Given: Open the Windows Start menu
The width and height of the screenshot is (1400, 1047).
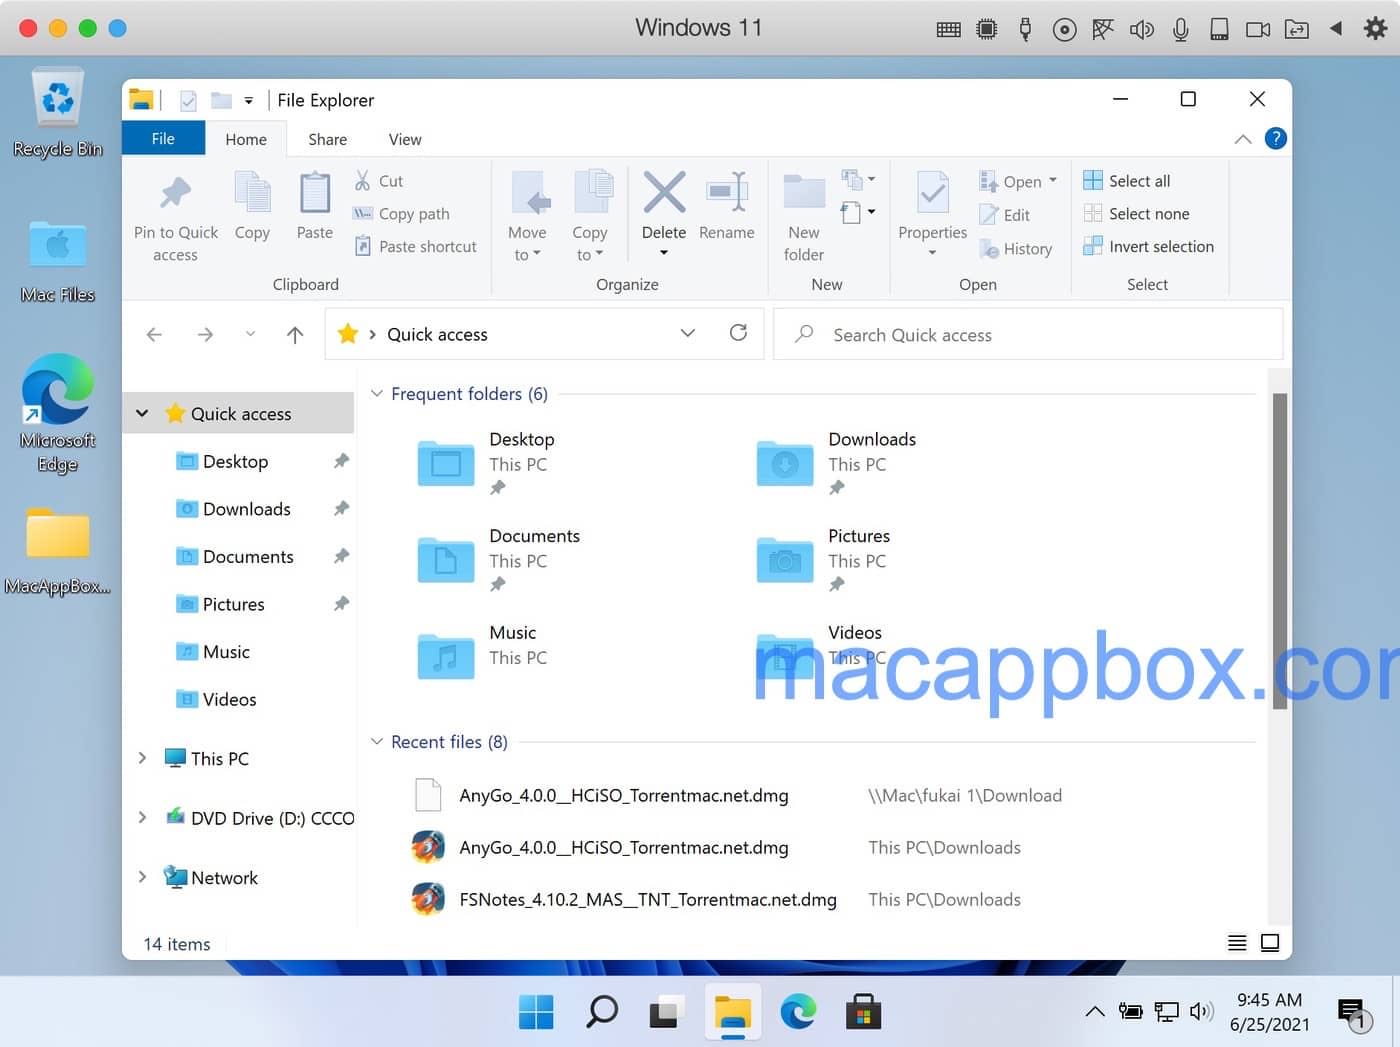Looking at the screenshot, I should [x=536, y=1012].
